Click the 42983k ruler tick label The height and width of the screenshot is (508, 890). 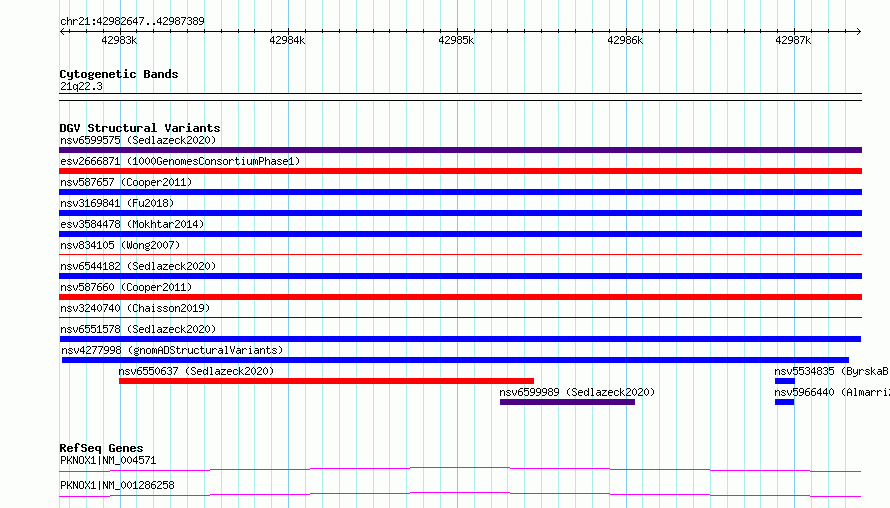[119, 40]
